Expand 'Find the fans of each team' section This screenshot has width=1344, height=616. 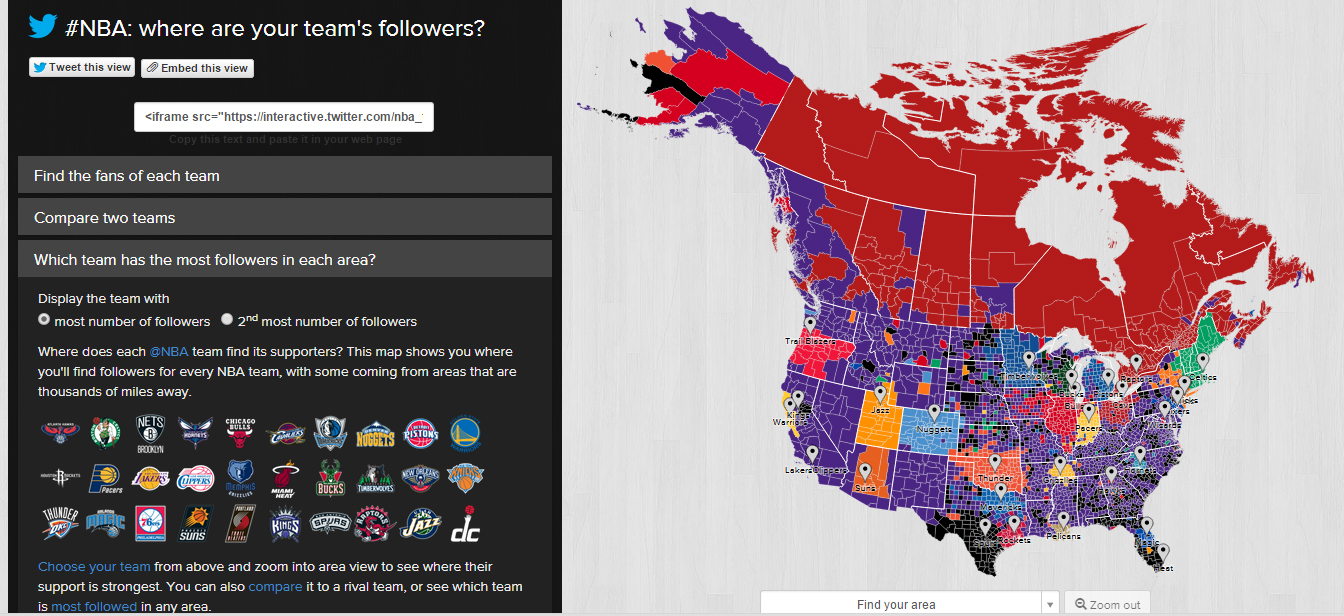285,175
